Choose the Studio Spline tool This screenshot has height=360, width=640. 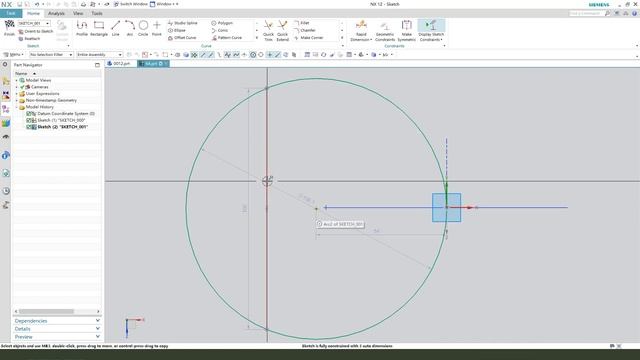pos(182,23)
